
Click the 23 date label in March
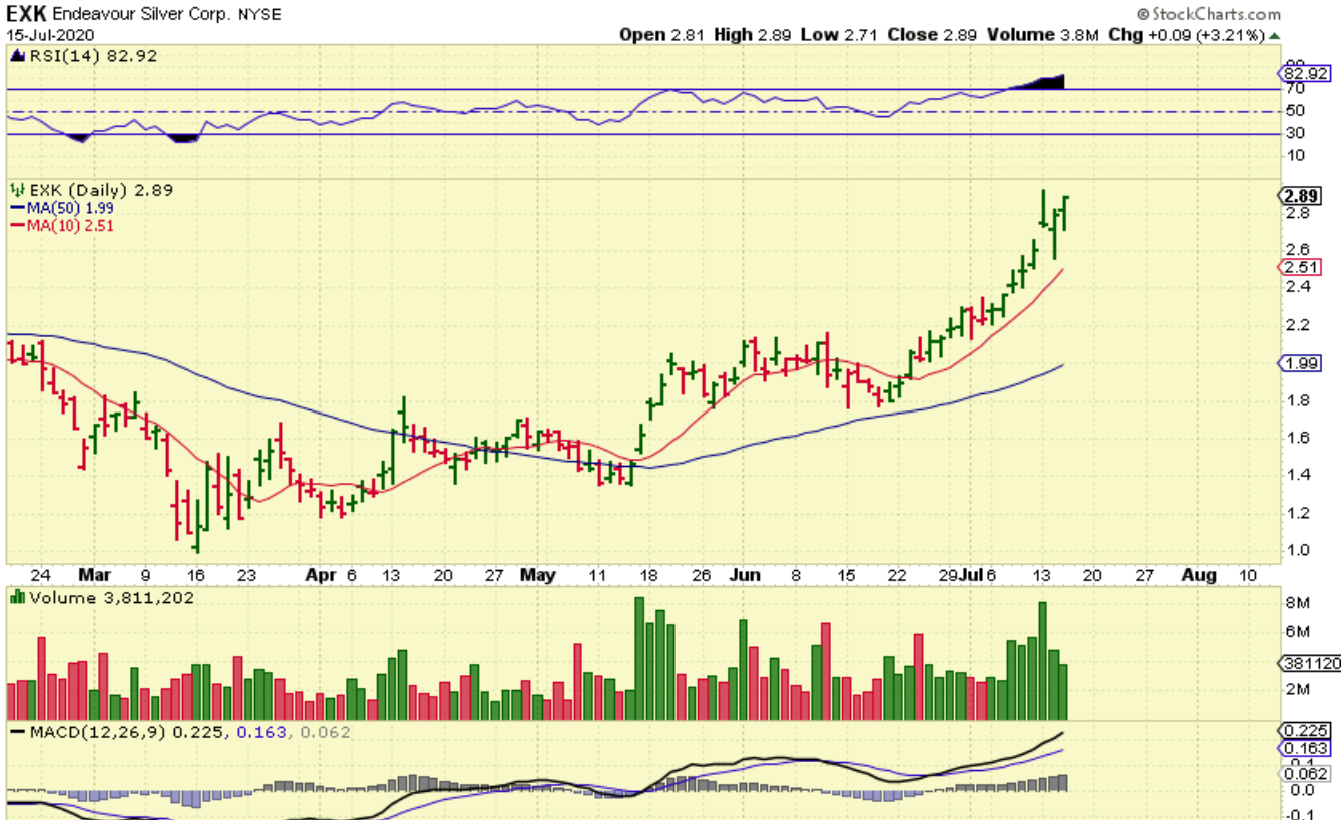pyautogui.click(x=247, y=576)
